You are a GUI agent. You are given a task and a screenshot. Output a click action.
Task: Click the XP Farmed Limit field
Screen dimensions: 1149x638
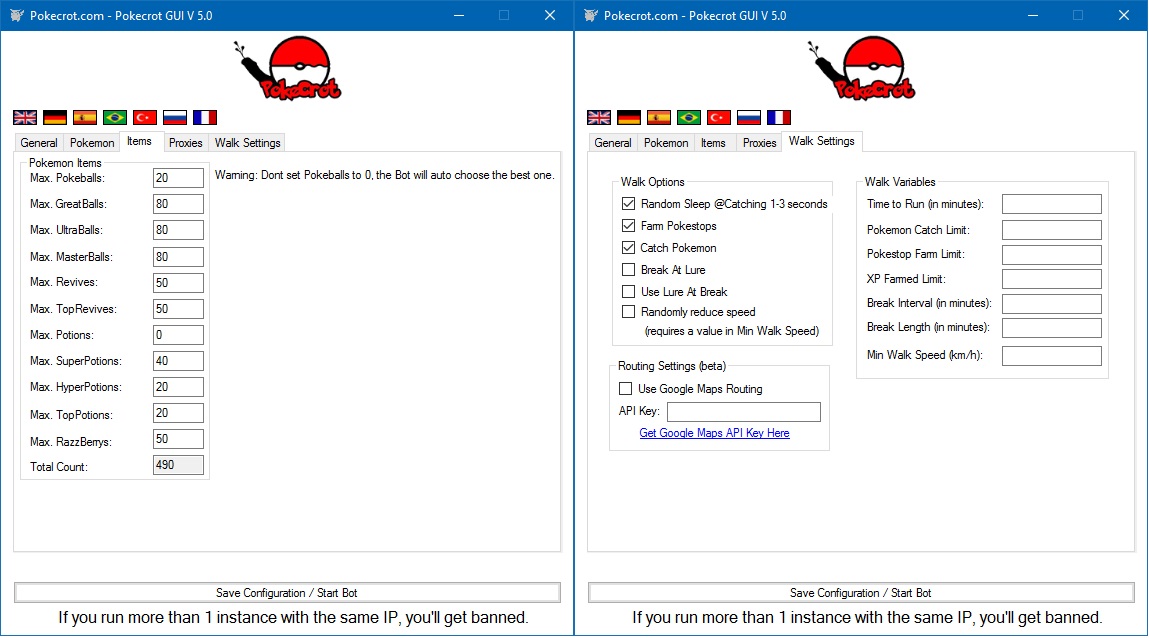[x=1052, y=279]
